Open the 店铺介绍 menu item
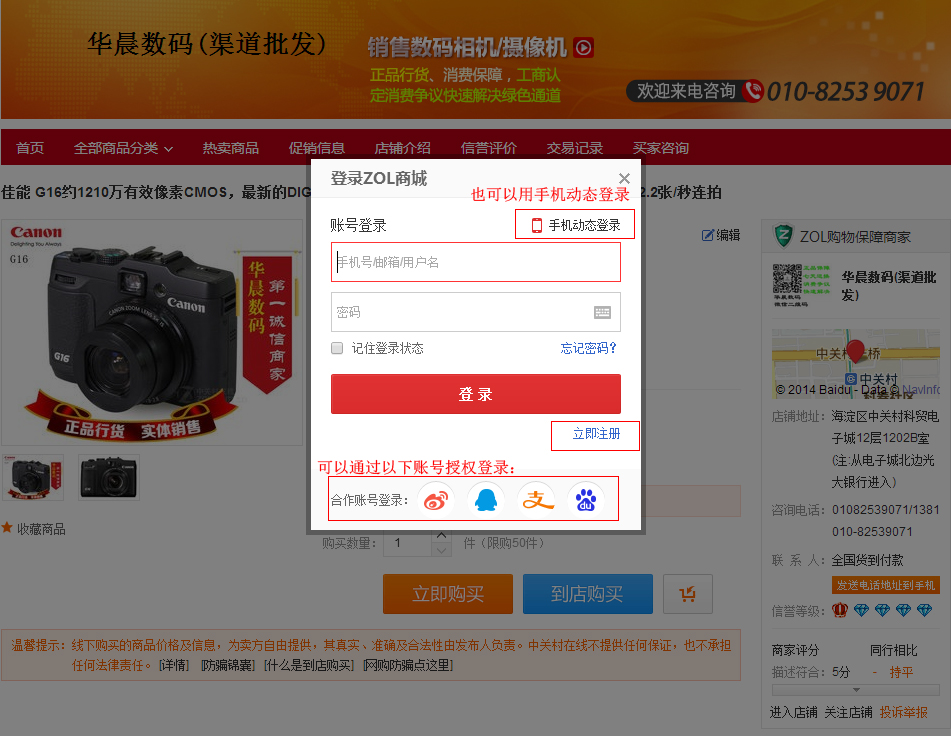This screenshot has height=736, width=951. pyautogui.click(x=403, y=148)
